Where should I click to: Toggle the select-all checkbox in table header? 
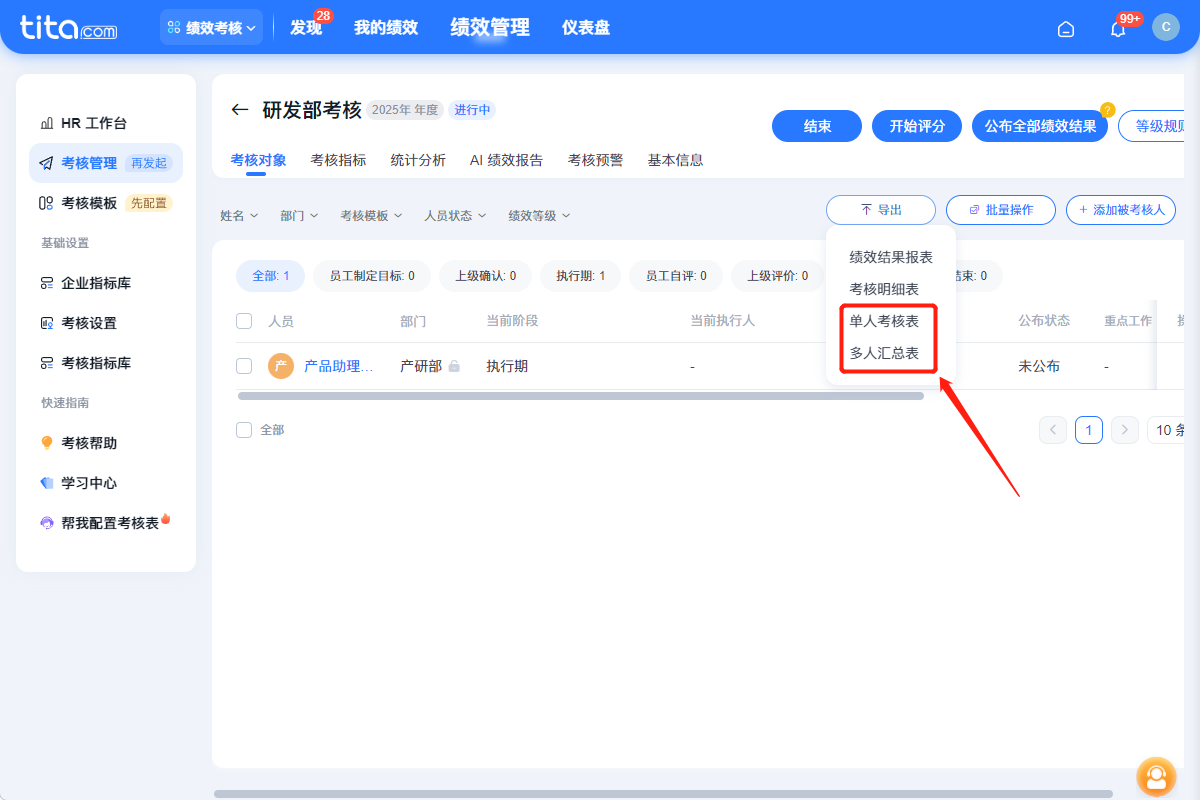[244, 321]
